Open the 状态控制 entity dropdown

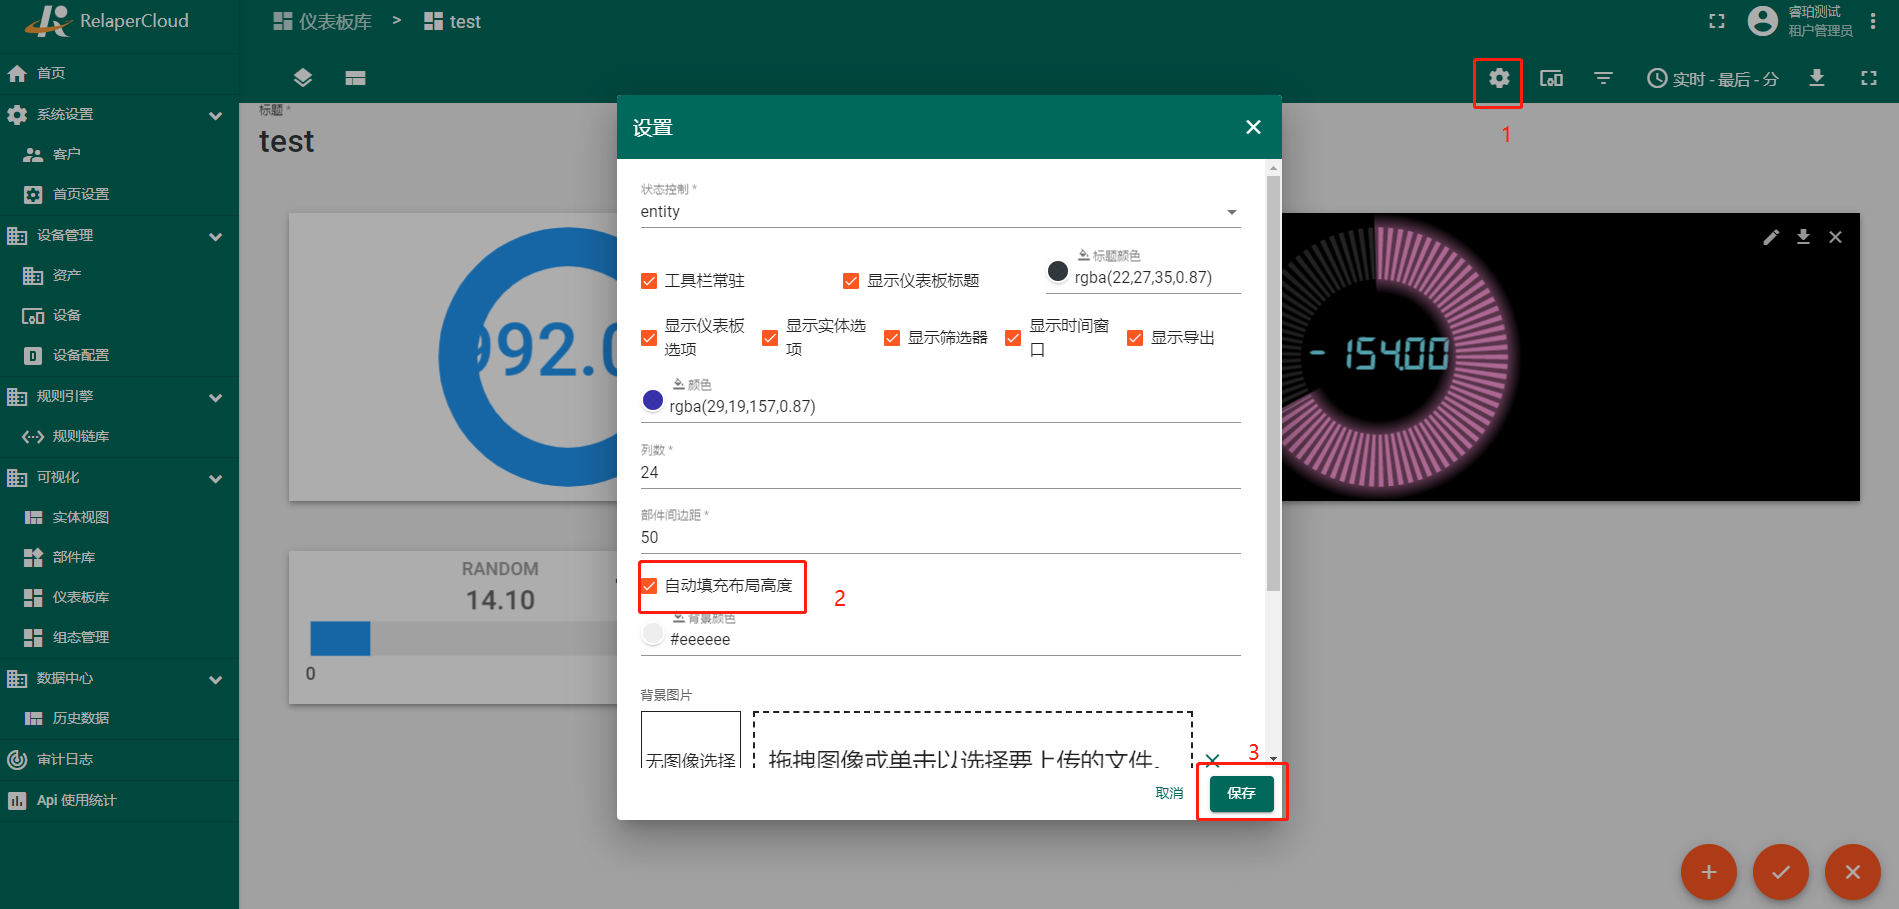[940, 212]
